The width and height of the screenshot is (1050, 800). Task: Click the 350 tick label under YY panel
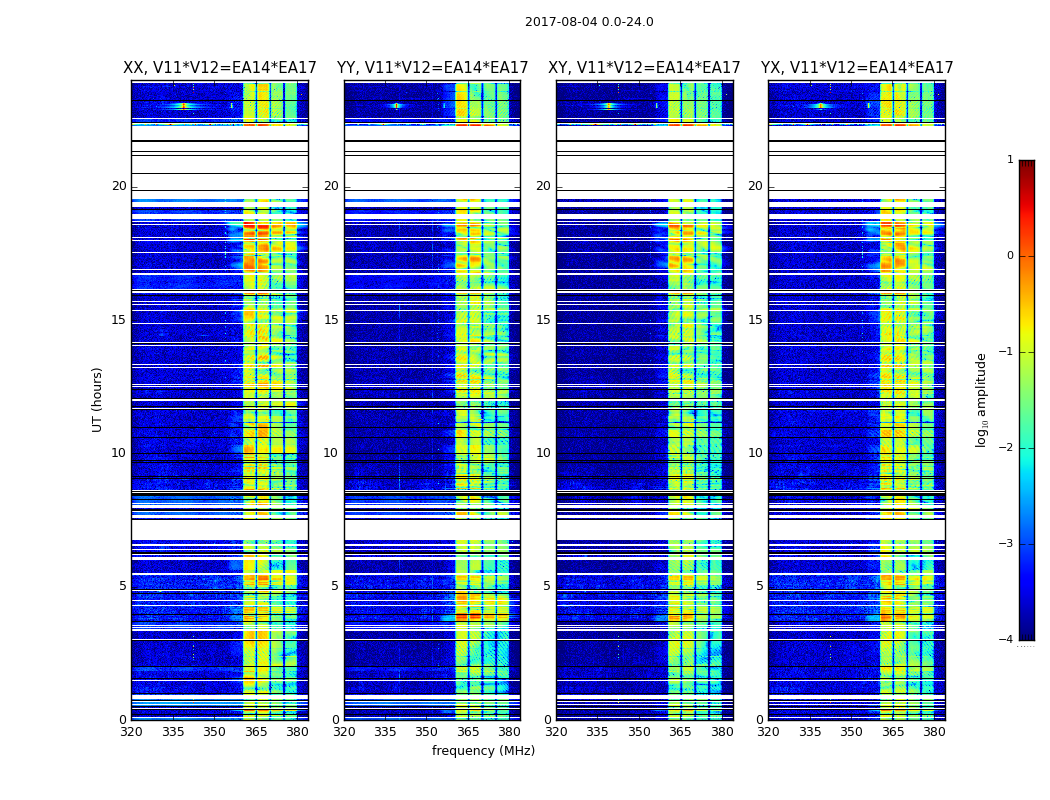(x=427, y=732)
